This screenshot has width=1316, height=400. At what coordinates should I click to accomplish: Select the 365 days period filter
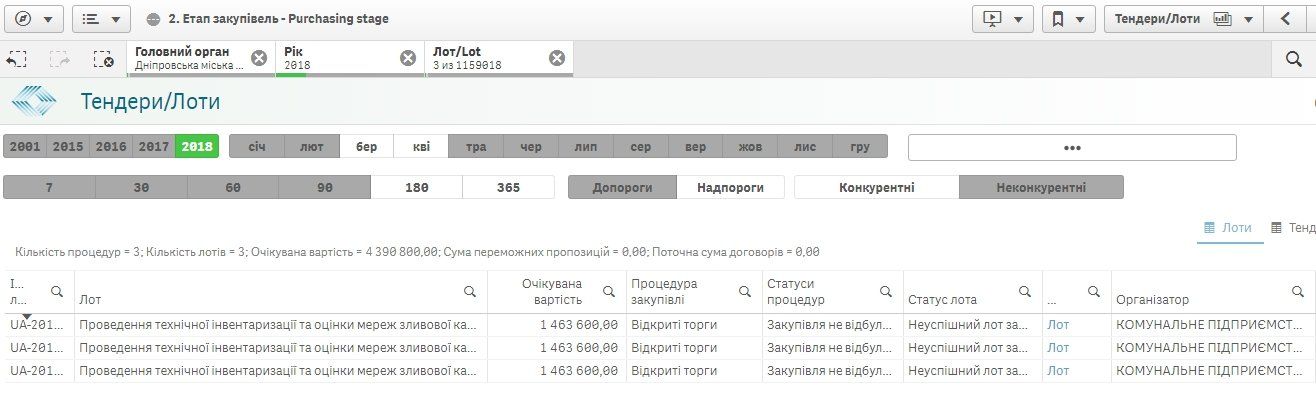(x=509, y=187)
